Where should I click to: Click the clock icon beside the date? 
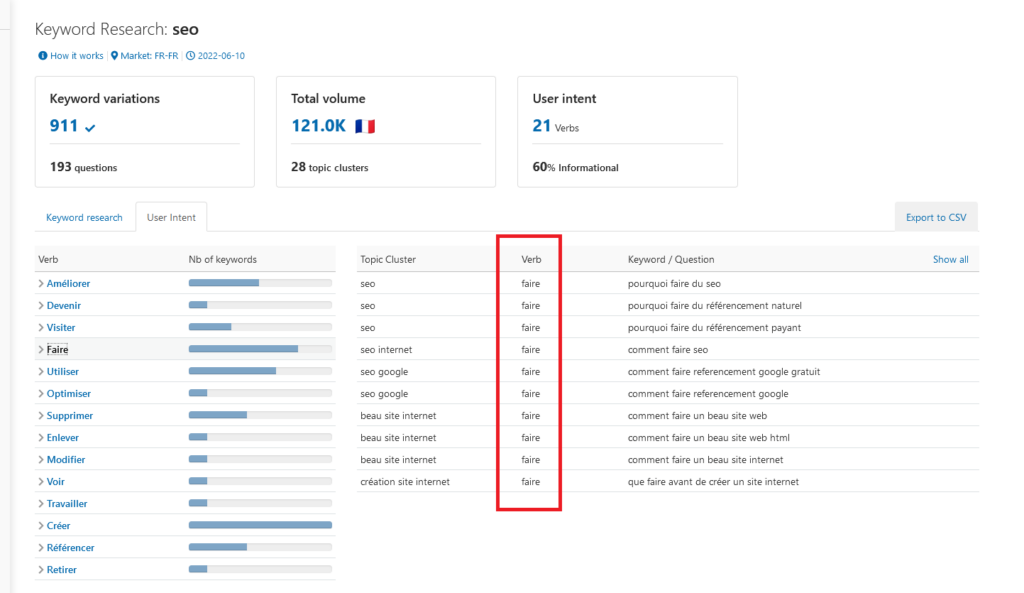point(190,56)
